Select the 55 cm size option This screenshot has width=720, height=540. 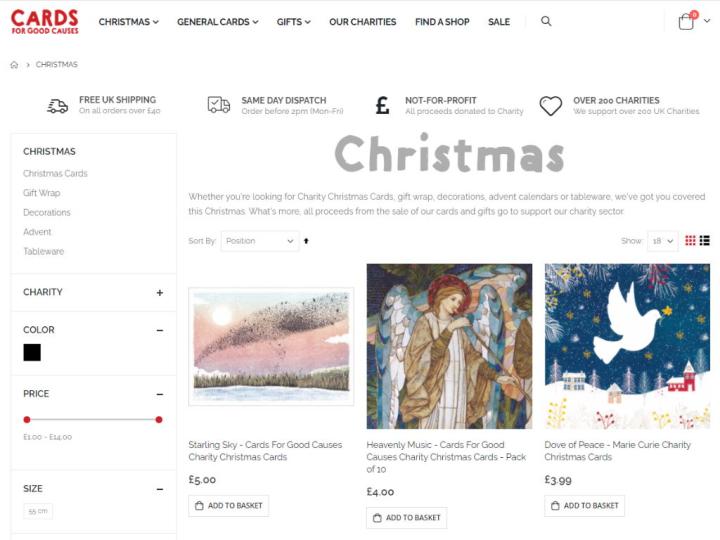pos(38,511)
